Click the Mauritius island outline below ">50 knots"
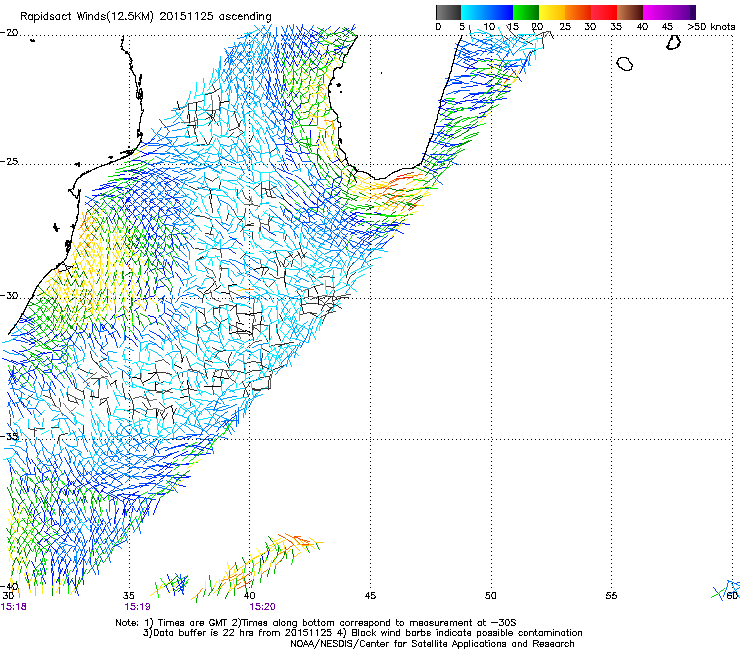Image resolution: width=740 pixels, height=650 pixels. (673, 43)
